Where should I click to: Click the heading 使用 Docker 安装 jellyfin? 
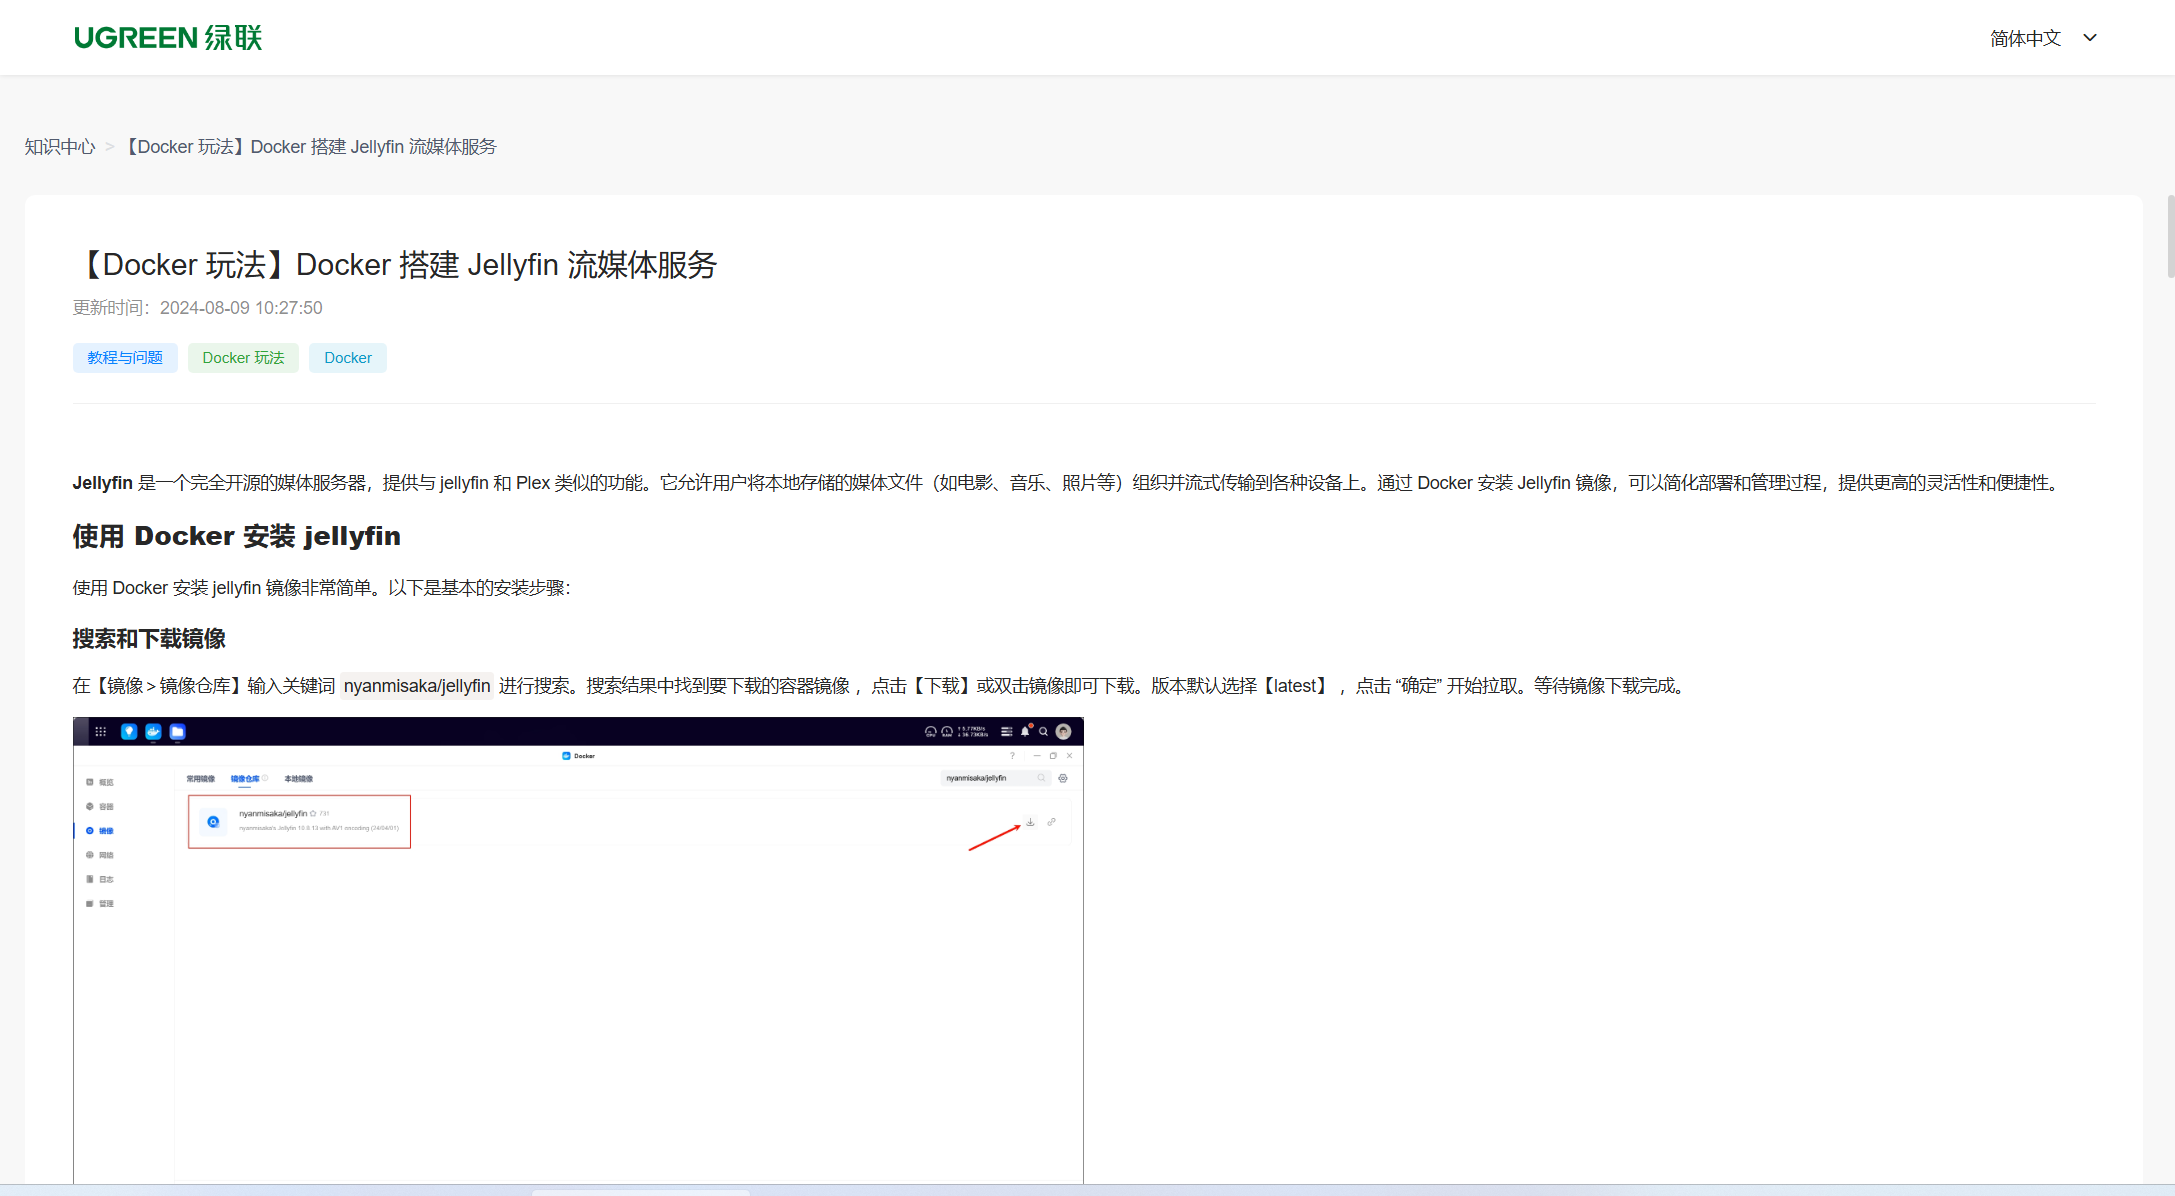tap(237, 537)
